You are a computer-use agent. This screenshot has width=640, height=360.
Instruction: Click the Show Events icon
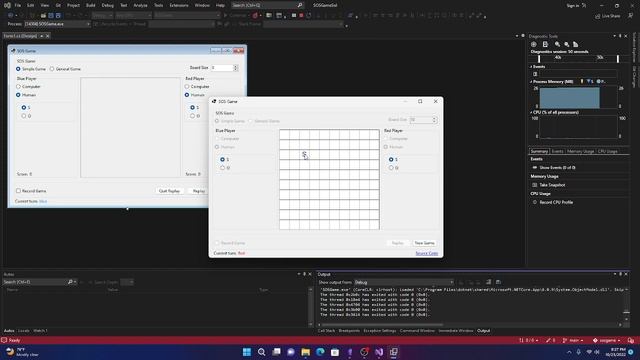[x=535, y=167]
